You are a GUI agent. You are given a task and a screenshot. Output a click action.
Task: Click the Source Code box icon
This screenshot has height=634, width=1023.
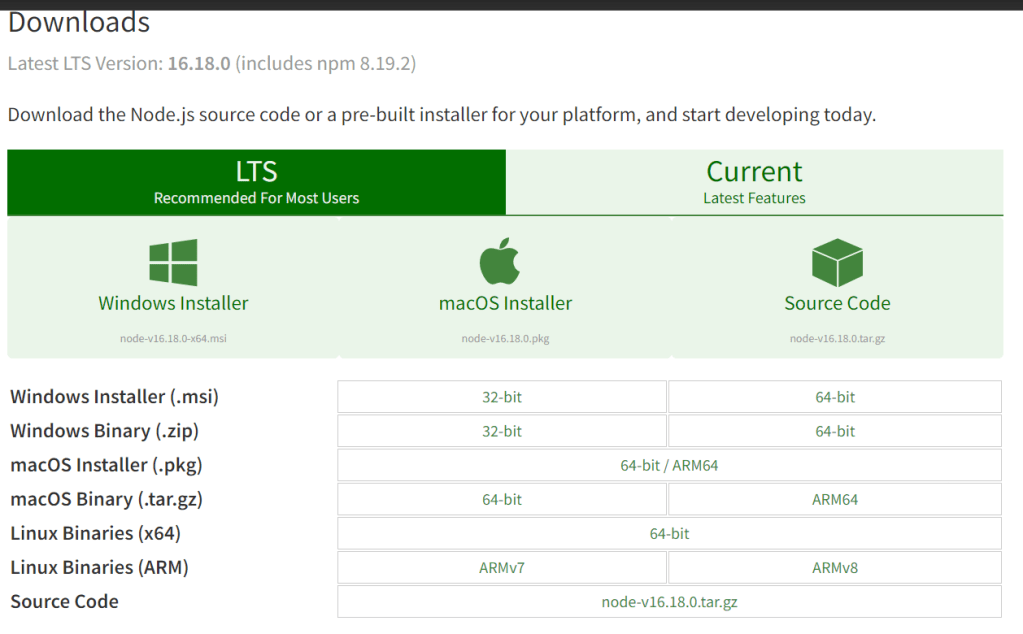(837, 263)
